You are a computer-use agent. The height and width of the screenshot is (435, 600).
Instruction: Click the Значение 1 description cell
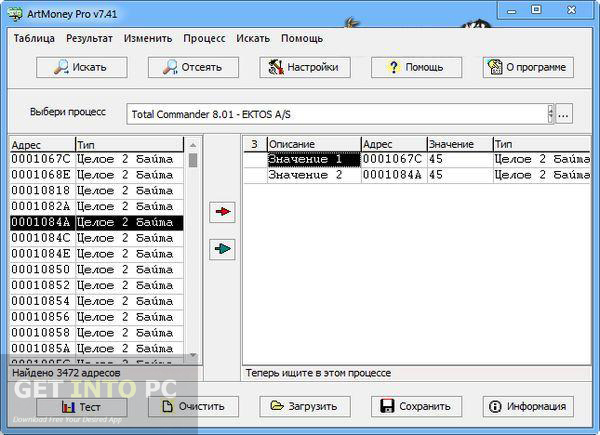tap(314, 159)
